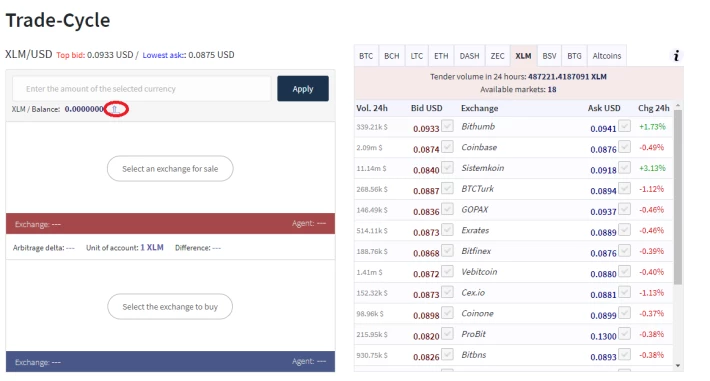Tick Cex.io bid checkbox at 0.0873

tap(447, 292)
